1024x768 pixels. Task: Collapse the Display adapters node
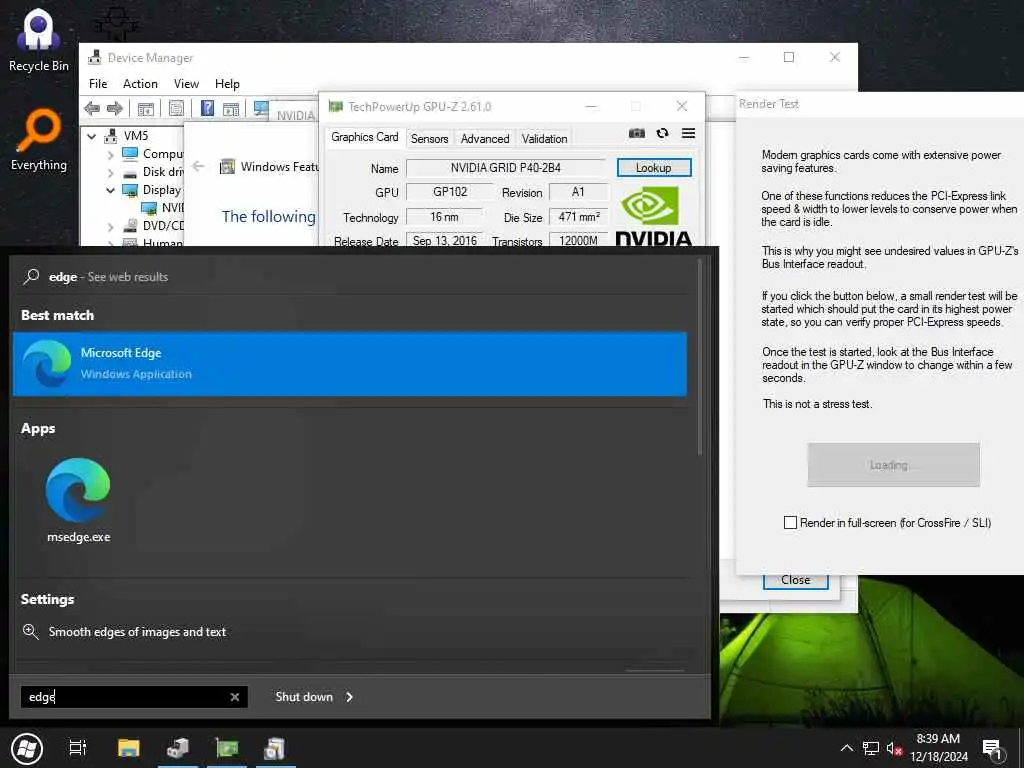point(110,191)
